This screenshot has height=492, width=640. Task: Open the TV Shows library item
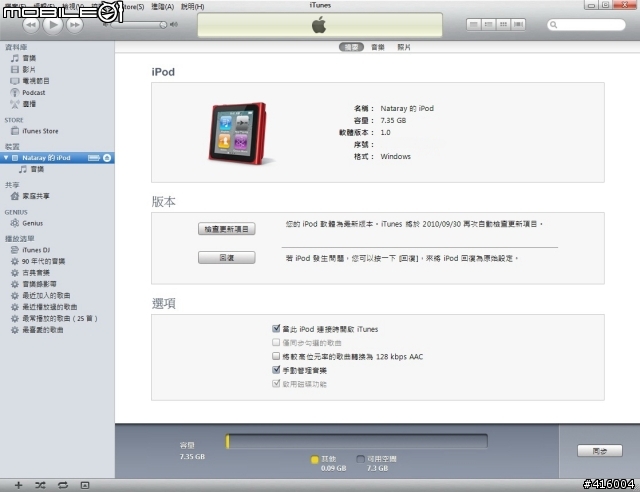(x=35, y=81)
